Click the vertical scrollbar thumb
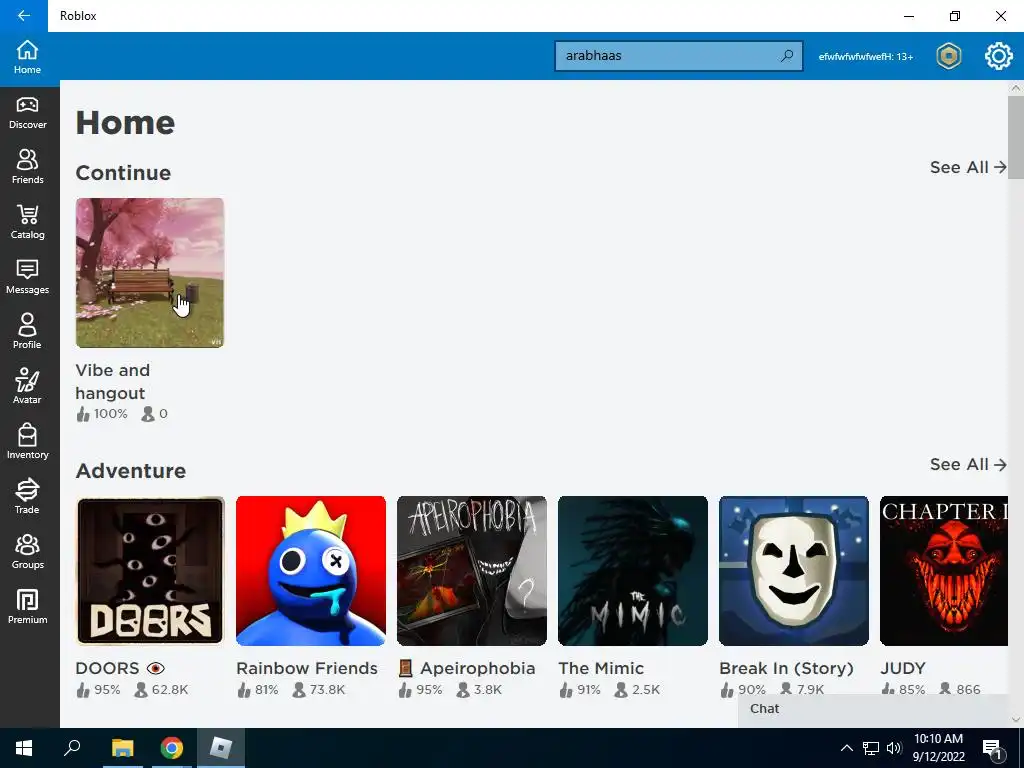The width and height of the screenshot is (1024, 768). [1016, 137]
